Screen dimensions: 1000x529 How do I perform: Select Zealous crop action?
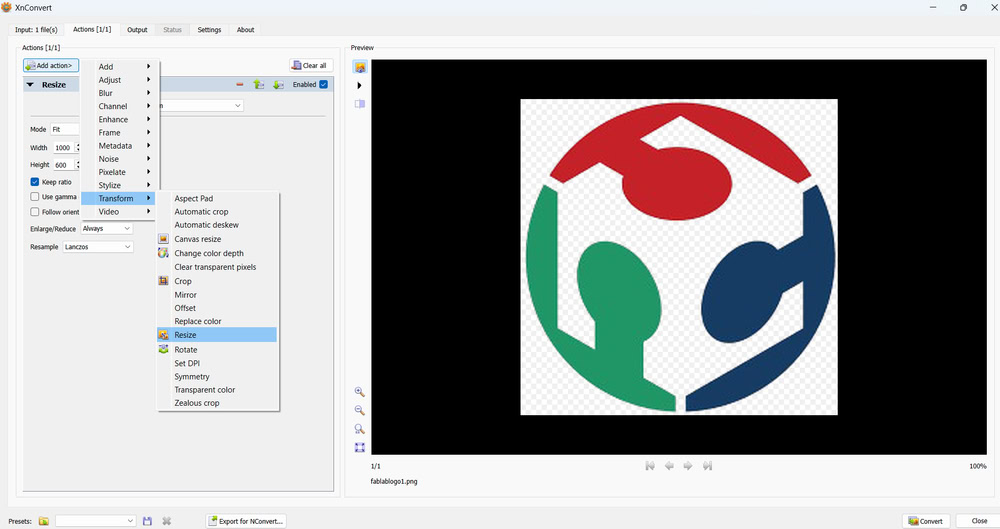coord(217,403)
